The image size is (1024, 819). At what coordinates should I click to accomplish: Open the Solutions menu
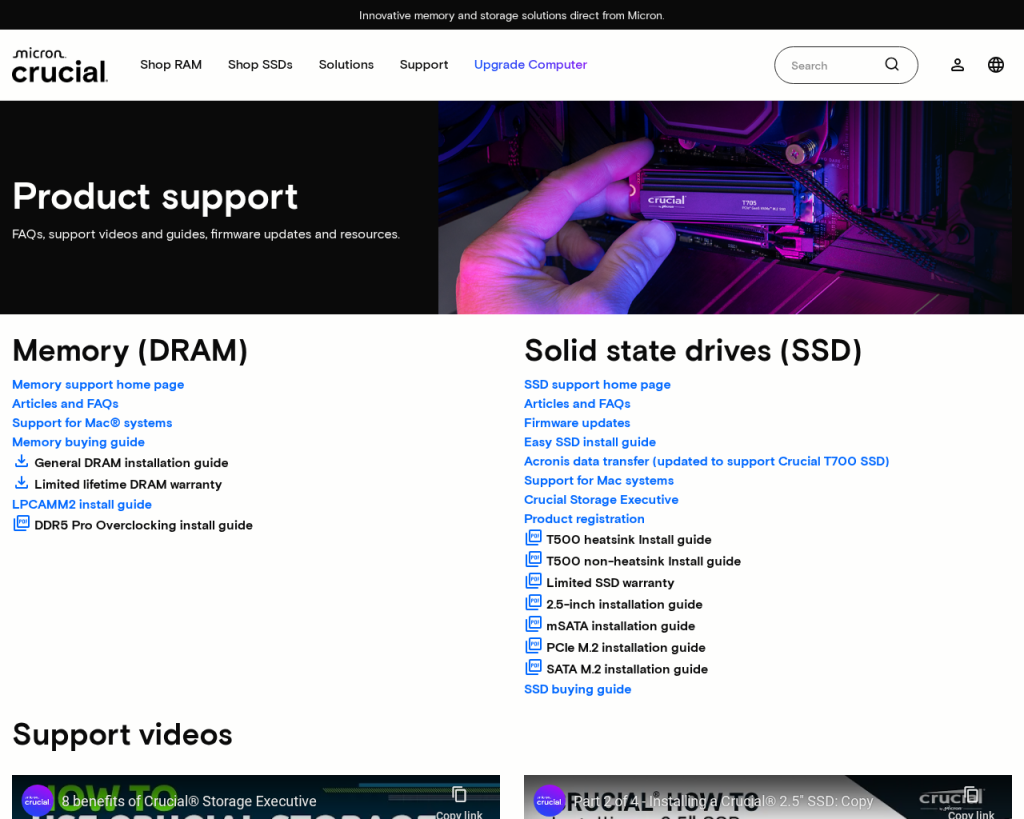[346, 65]
